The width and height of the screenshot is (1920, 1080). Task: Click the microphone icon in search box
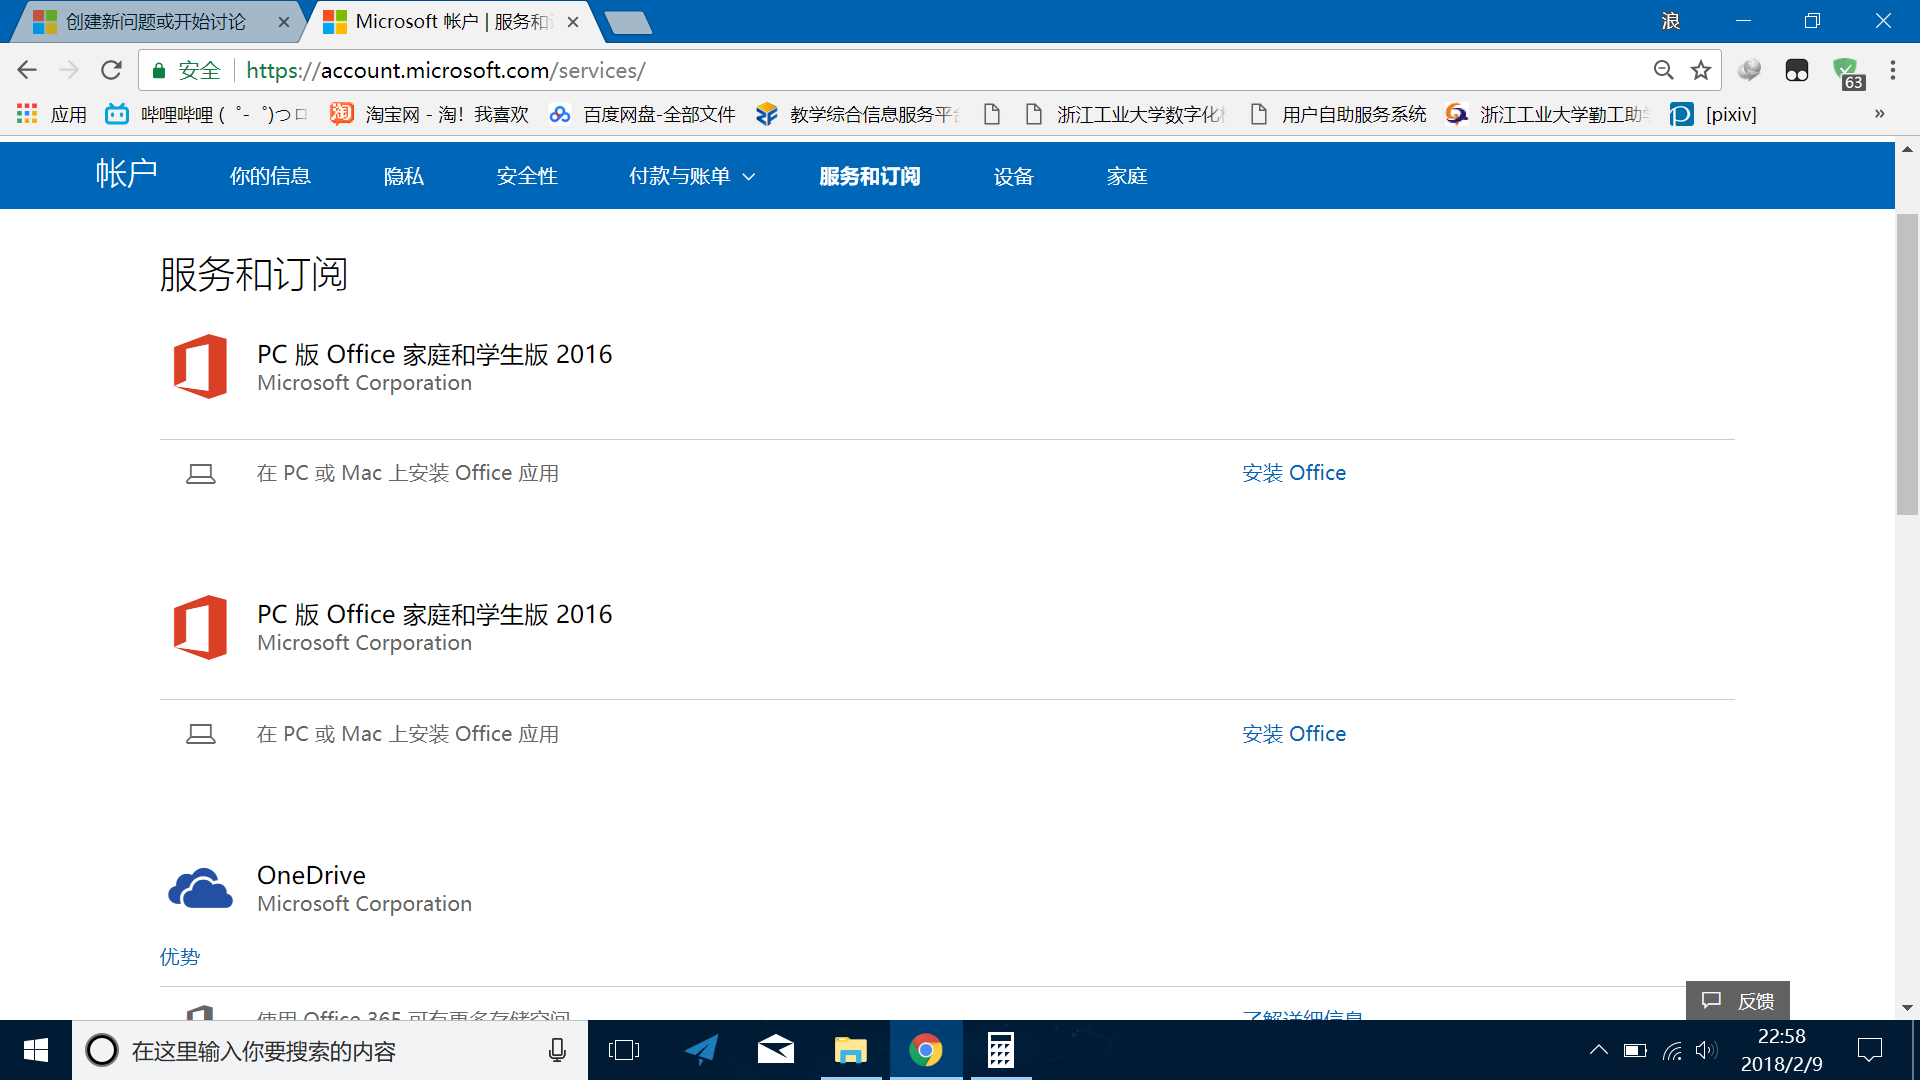[x=555, y=1050]
